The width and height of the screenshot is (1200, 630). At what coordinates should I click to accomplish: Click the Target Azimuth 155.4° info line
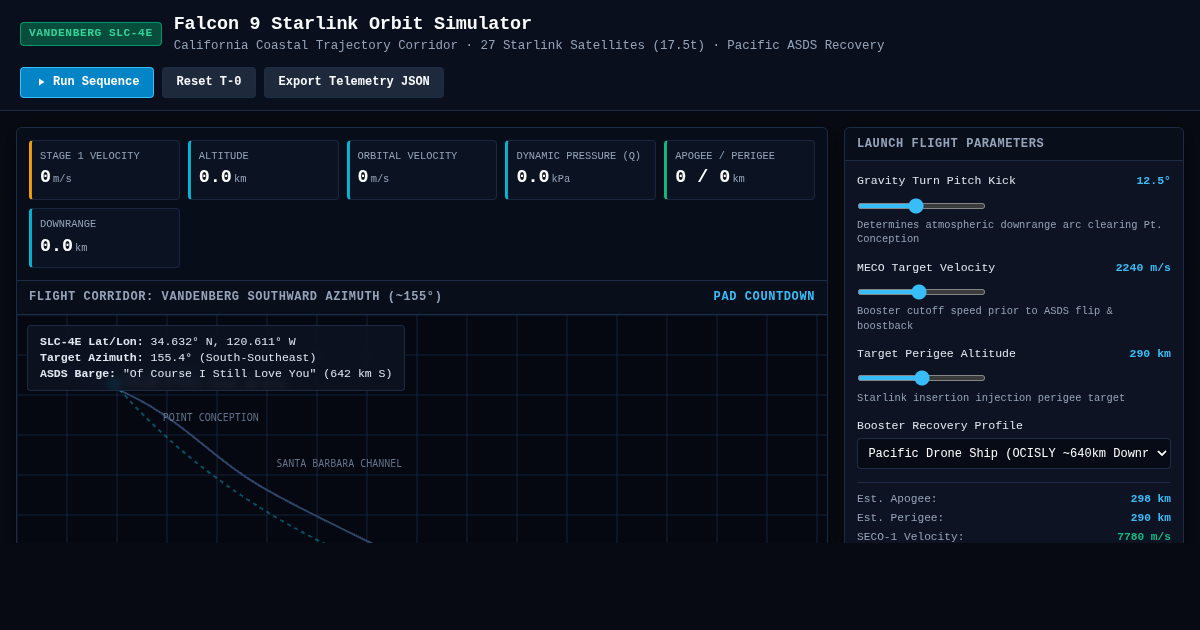click(178, 358)
